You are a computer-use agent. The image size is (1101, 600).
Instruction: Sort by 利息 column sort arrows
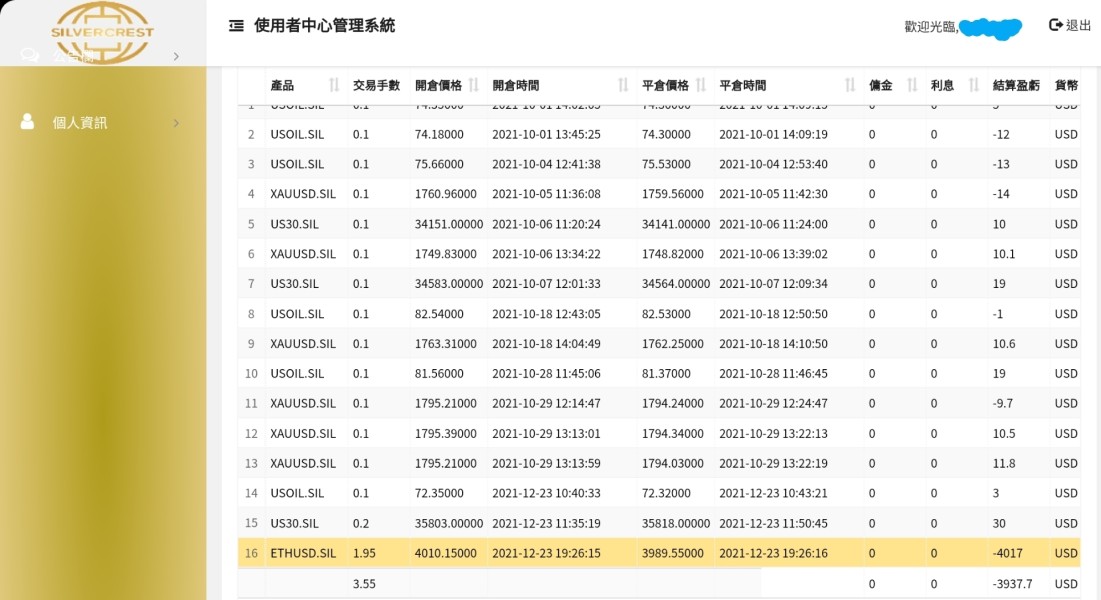[974, 85]
